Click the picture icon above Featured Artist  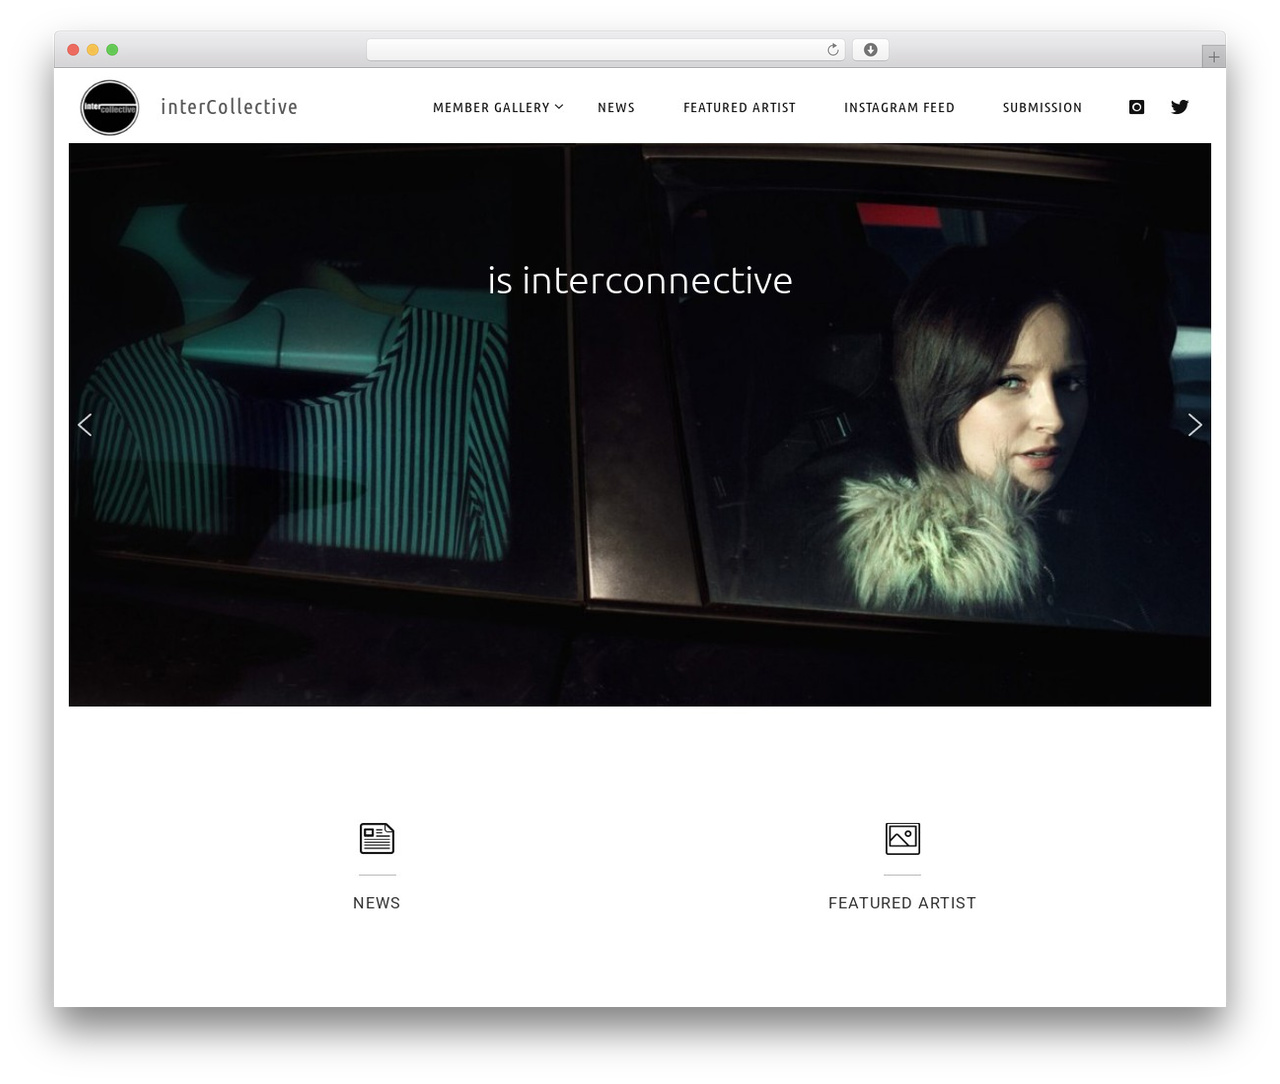click(x=902, y=838)
